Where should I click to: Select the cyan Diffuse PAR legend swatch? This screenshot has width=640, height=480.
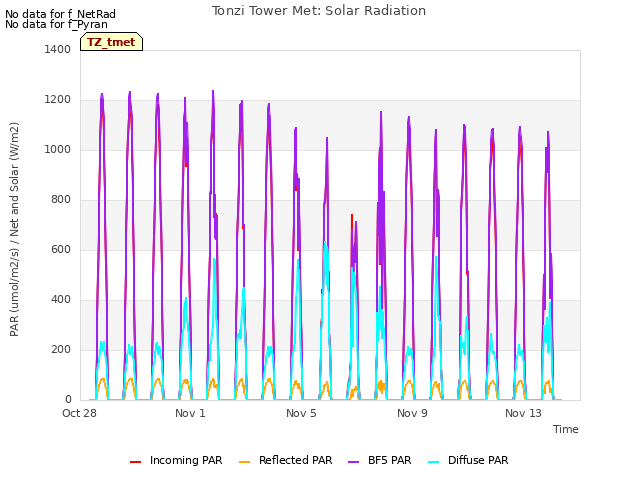[434, 462]
